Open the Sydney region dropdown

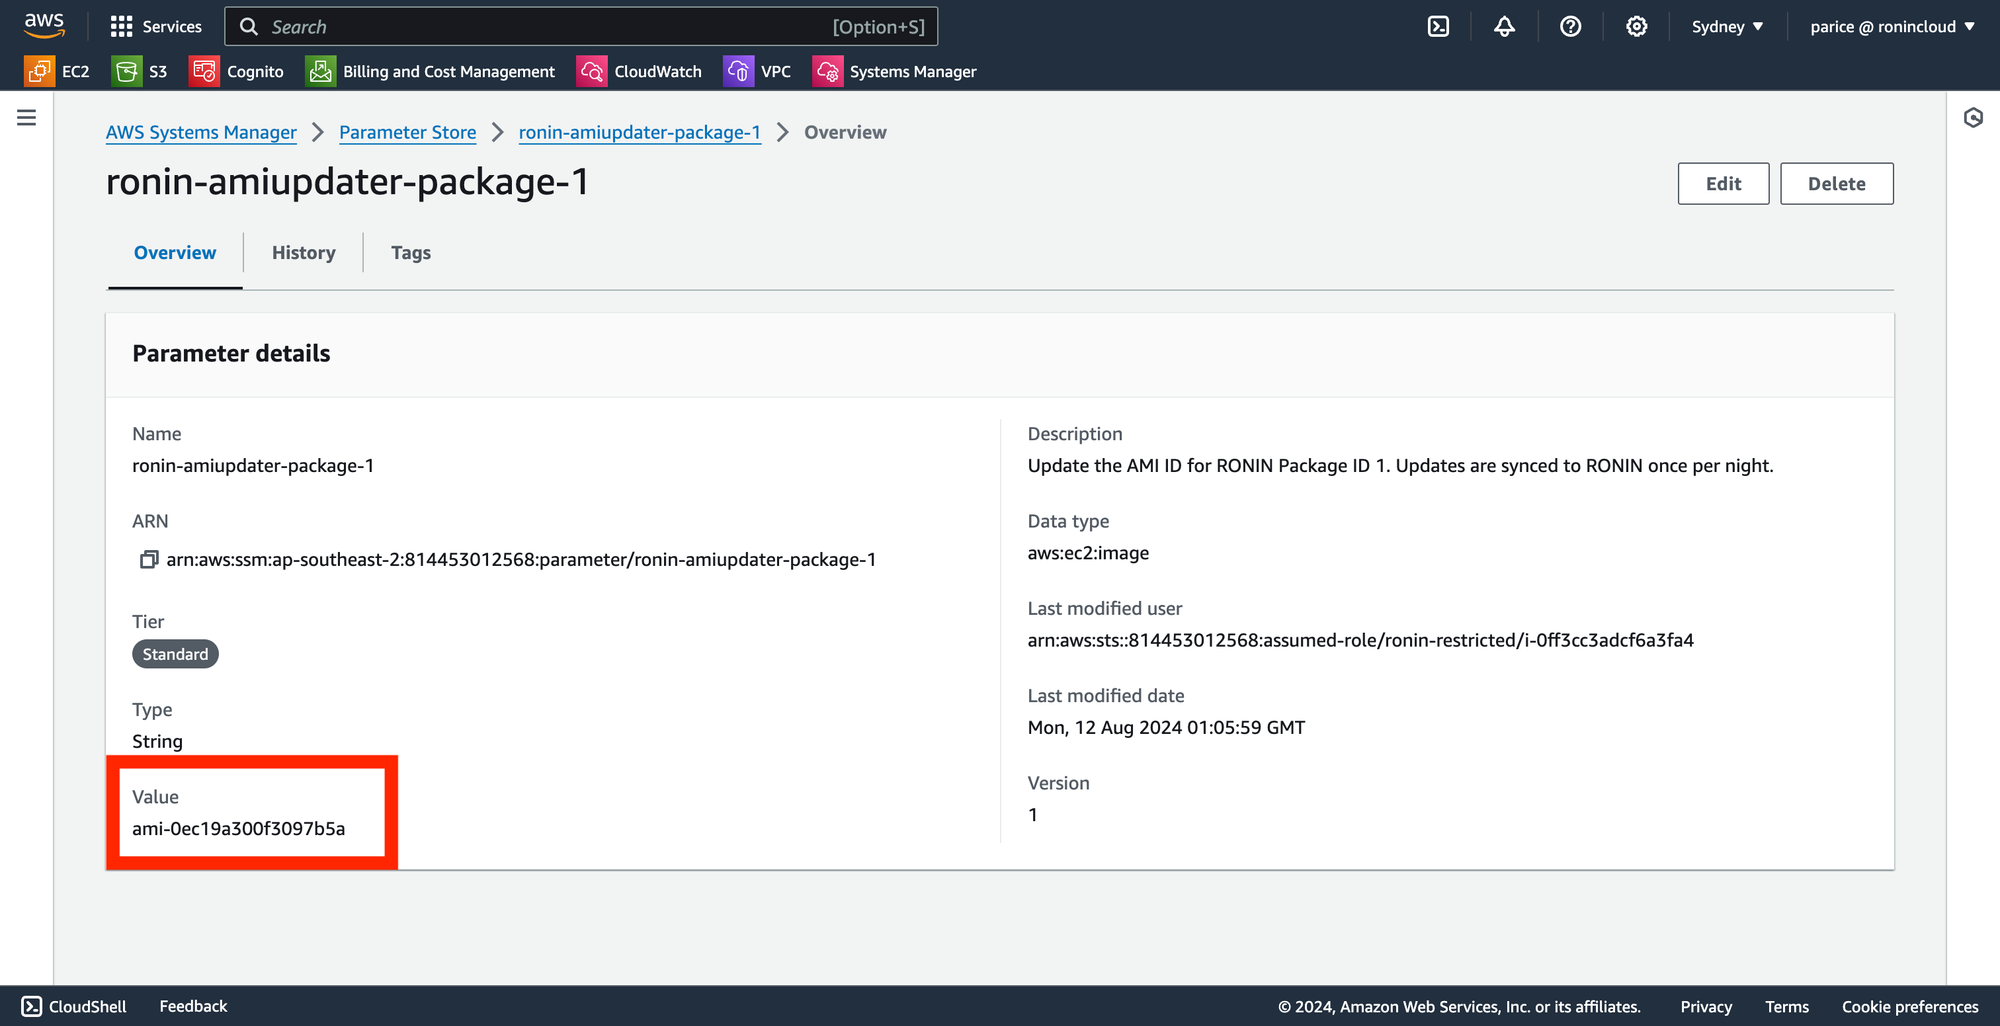(1727, 27)
